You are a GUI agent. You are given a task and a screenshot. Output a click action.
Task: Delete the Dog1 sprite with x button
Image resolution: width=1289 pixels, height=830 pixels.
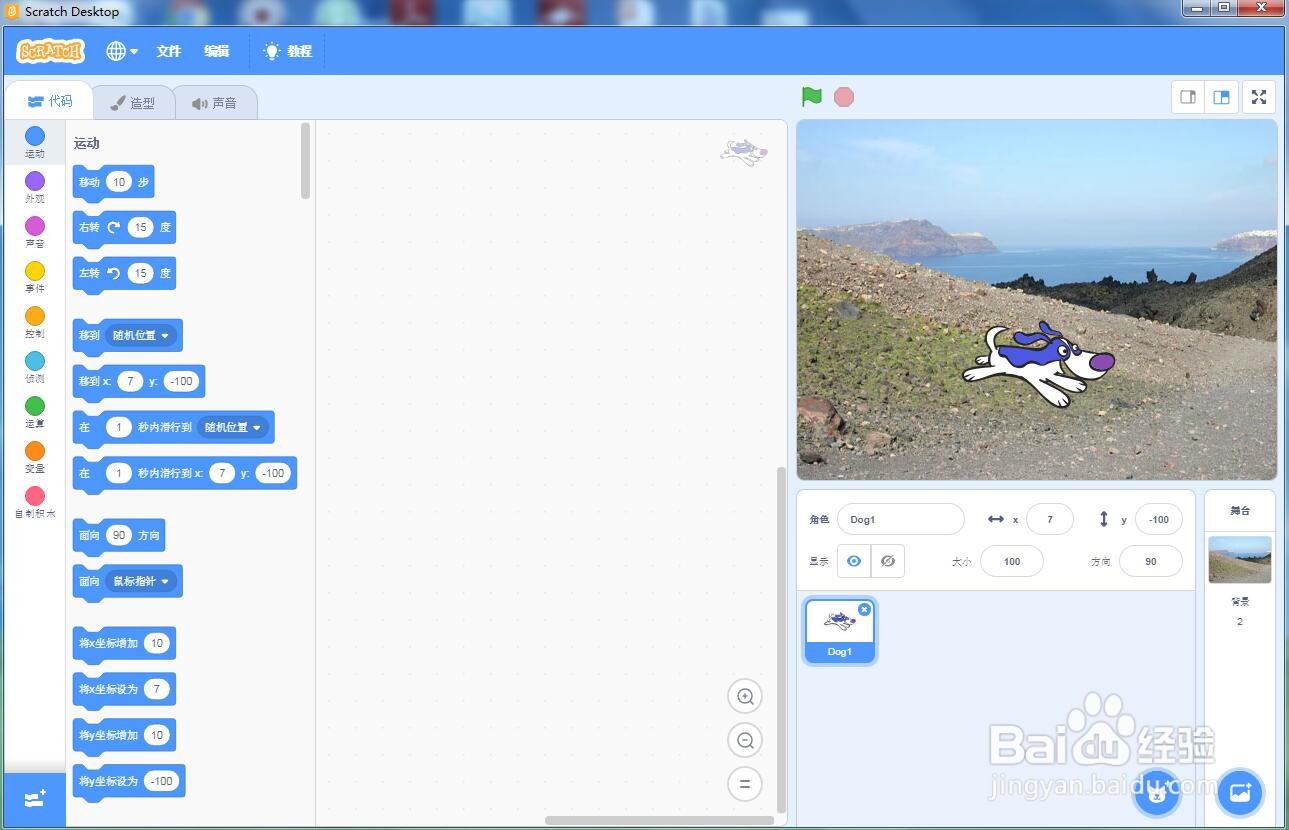click(x=865, y=609)
